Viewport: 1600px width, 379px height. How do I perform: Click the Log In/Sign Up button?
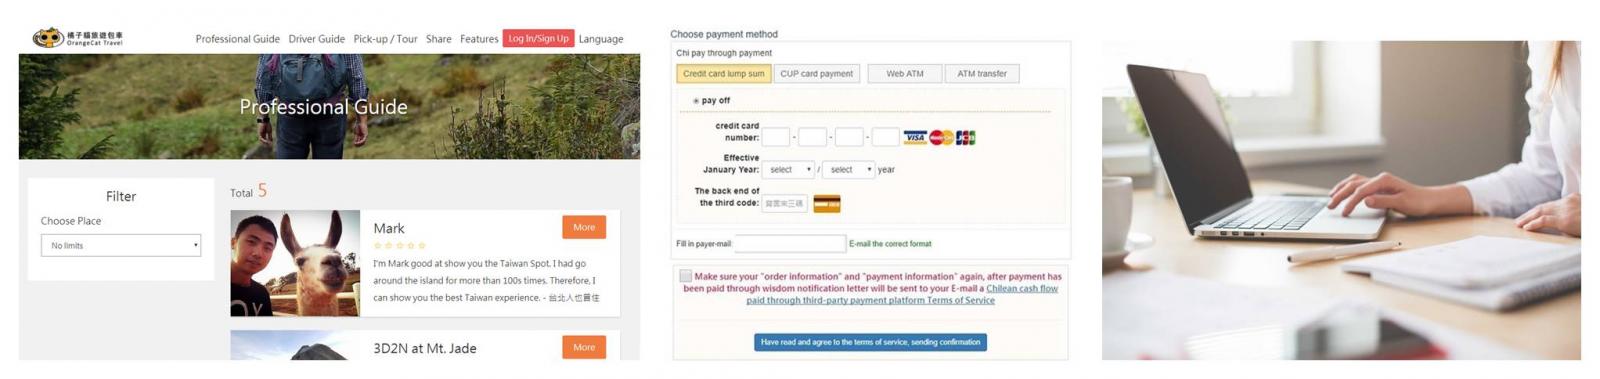pyautogui.click(x=538, y=38)
